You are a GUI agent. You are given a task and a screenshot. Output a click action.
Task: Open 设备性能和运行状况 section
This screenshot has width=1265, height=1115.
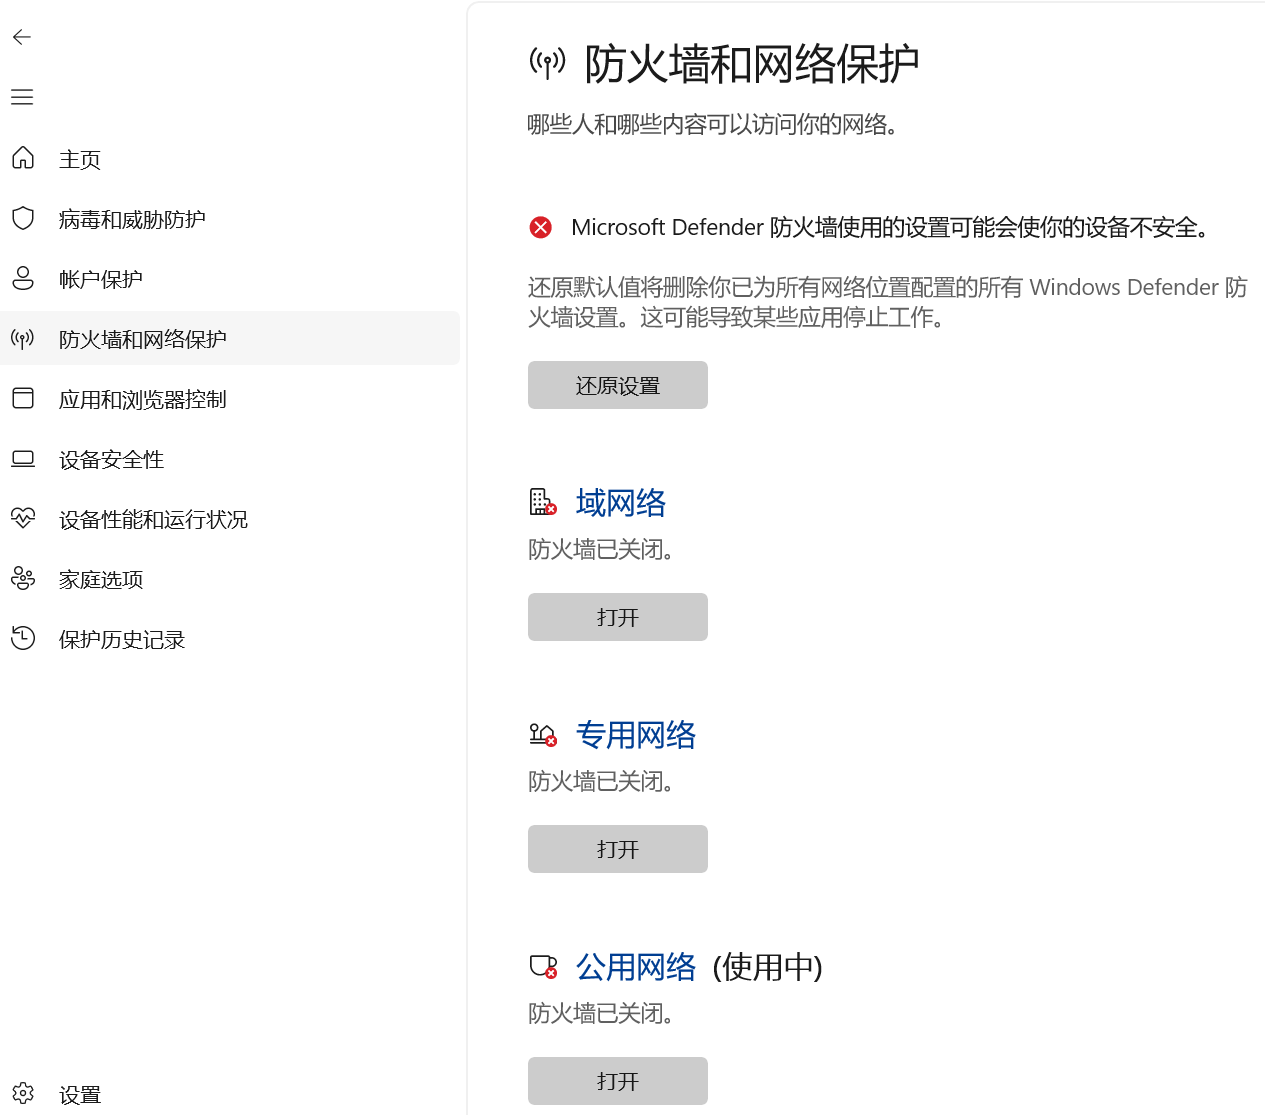coord(230,518)
